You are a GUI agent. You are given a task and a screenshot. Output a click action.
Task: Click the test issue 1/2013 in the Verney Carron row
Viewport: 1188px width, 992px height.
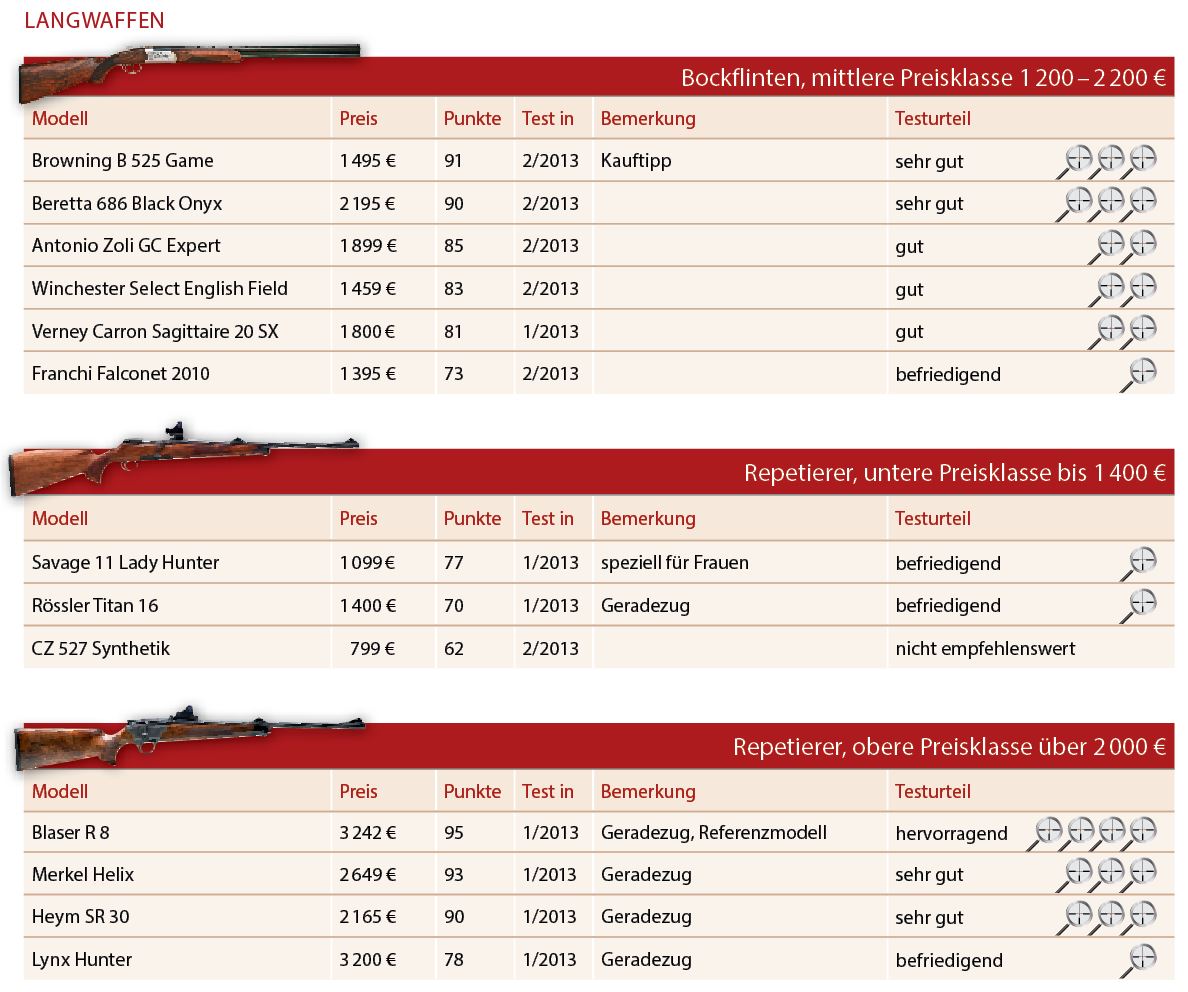[x=550, y=331]
